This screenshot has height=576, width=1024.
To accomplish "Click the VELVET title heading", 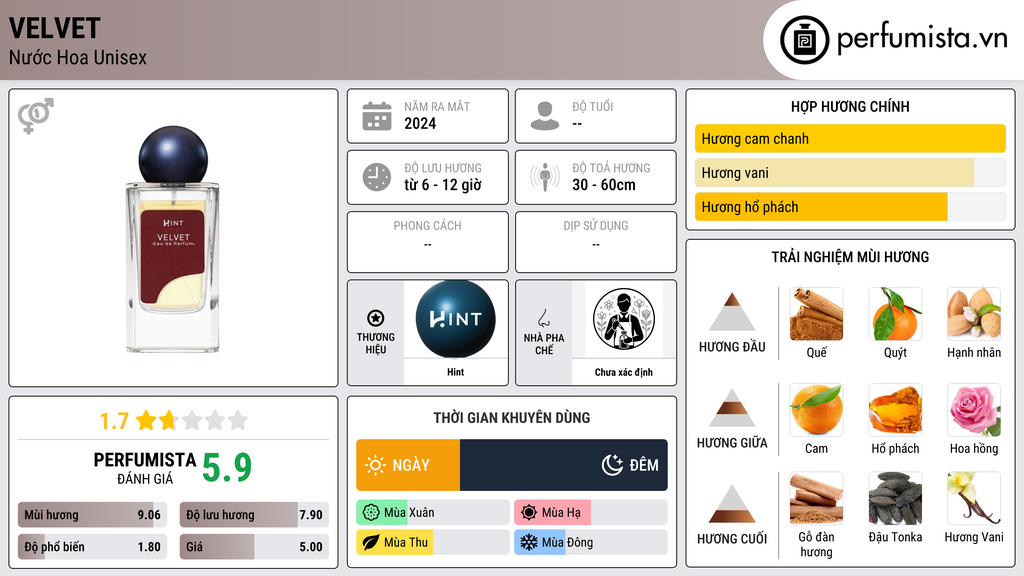I will pyautogui.click(x=54, y=28).
